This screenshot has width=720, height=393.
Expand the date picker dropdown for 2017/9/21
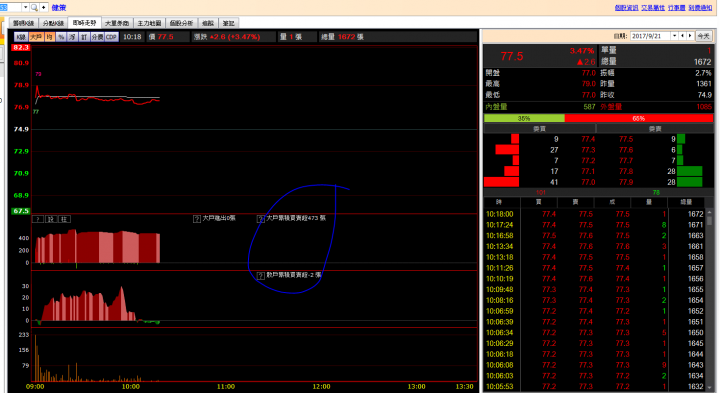pos(675,36)
